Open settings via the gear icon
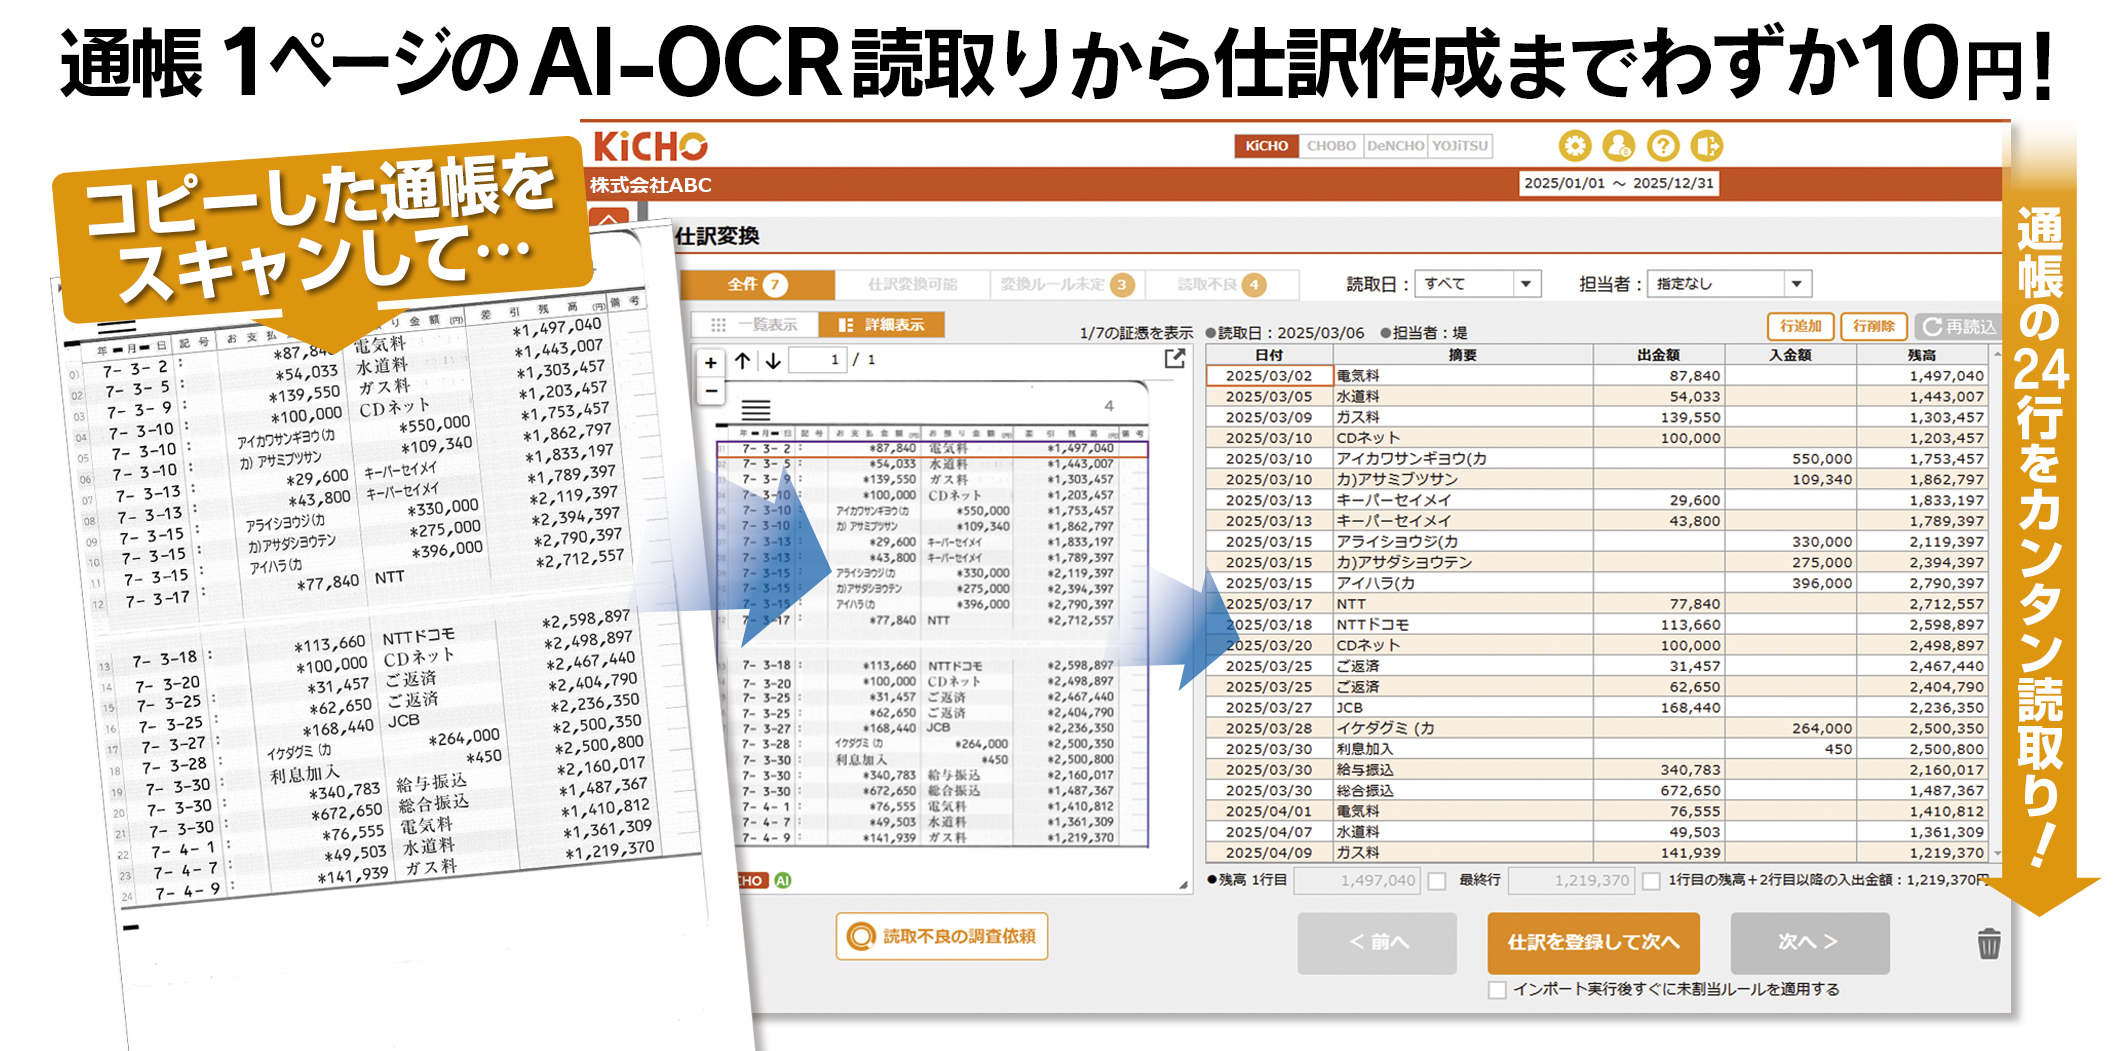Viewport: 2126px width, 1051px height. (x=1574, y=146)
